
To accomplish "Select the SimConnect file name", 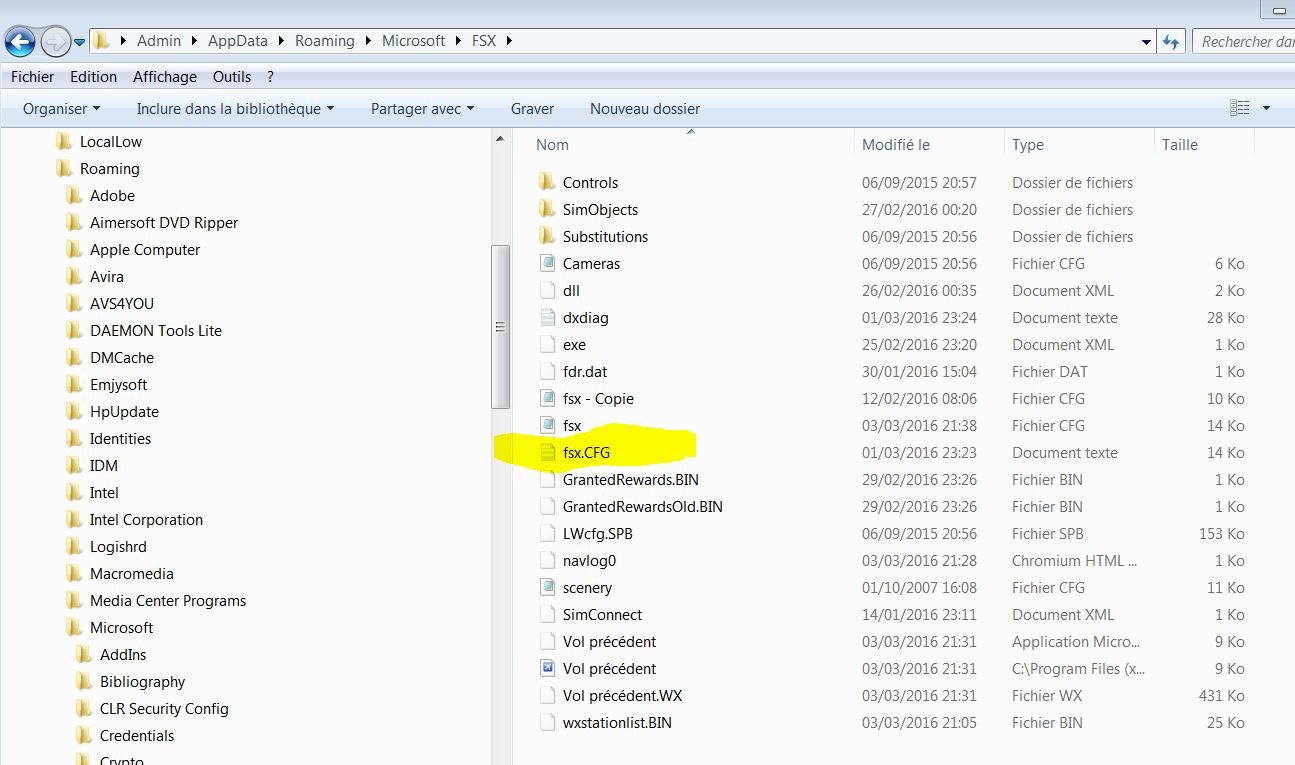I will [602, 614].
